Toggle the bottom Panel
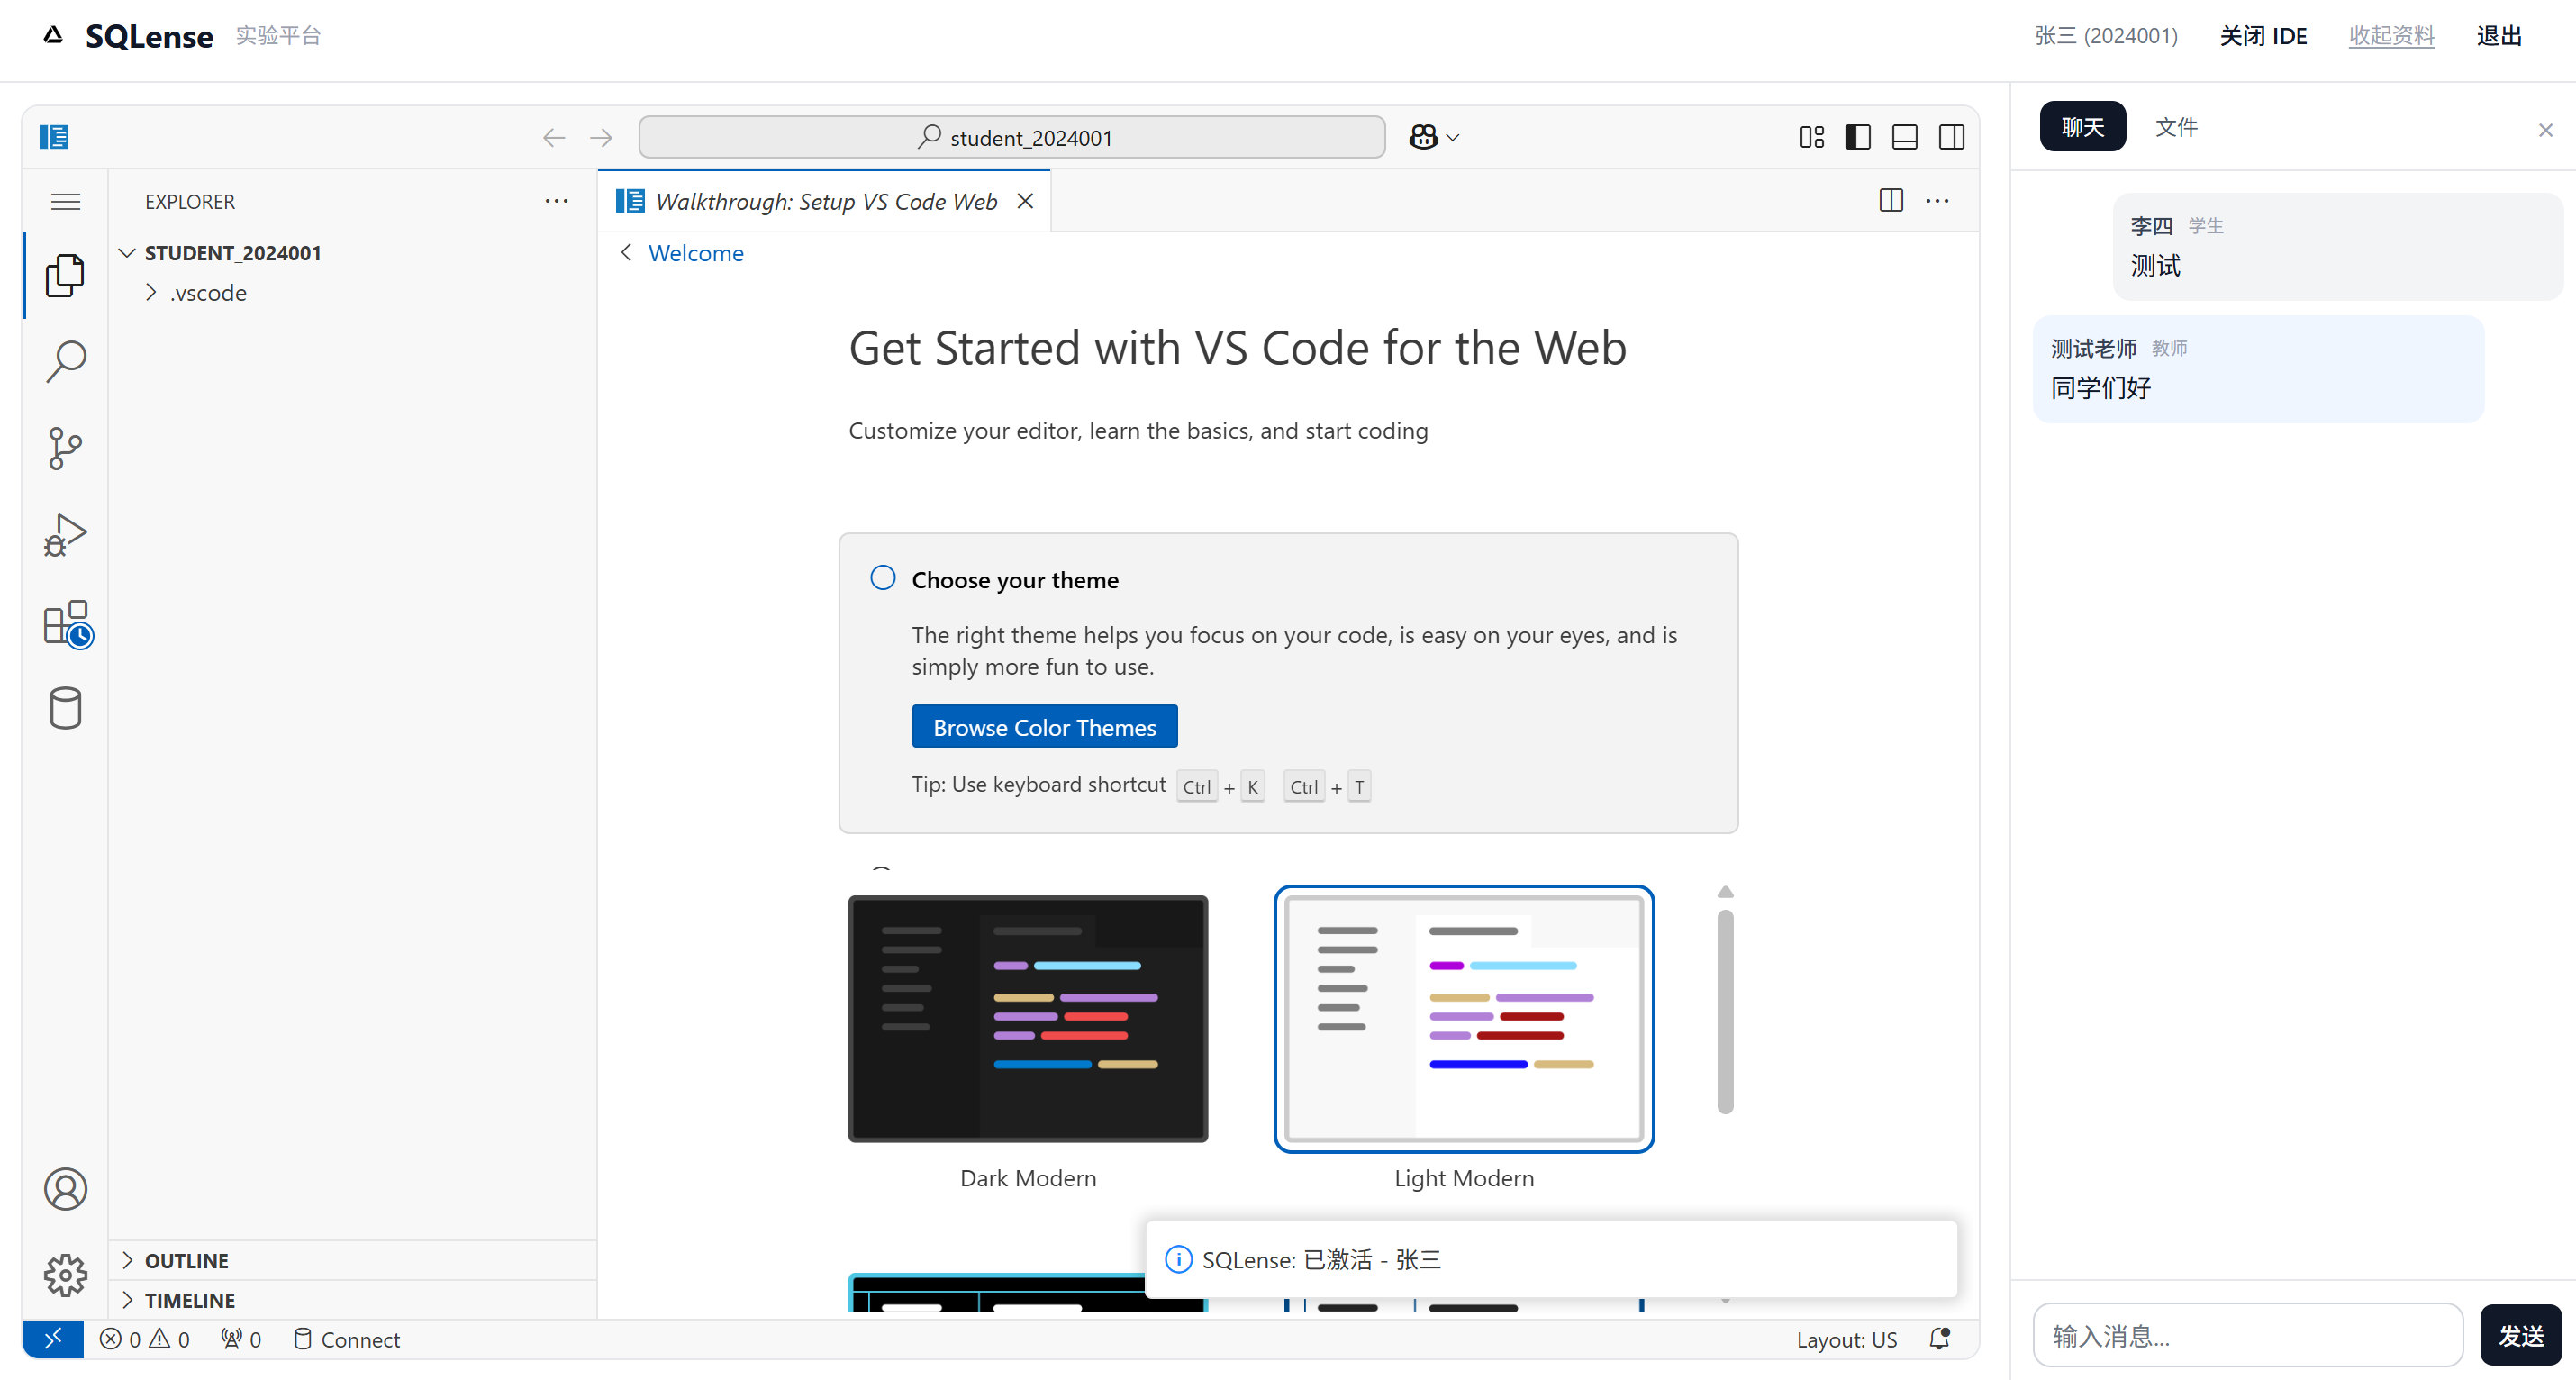This screenshot has width=2576, height=1380. 1905,137
